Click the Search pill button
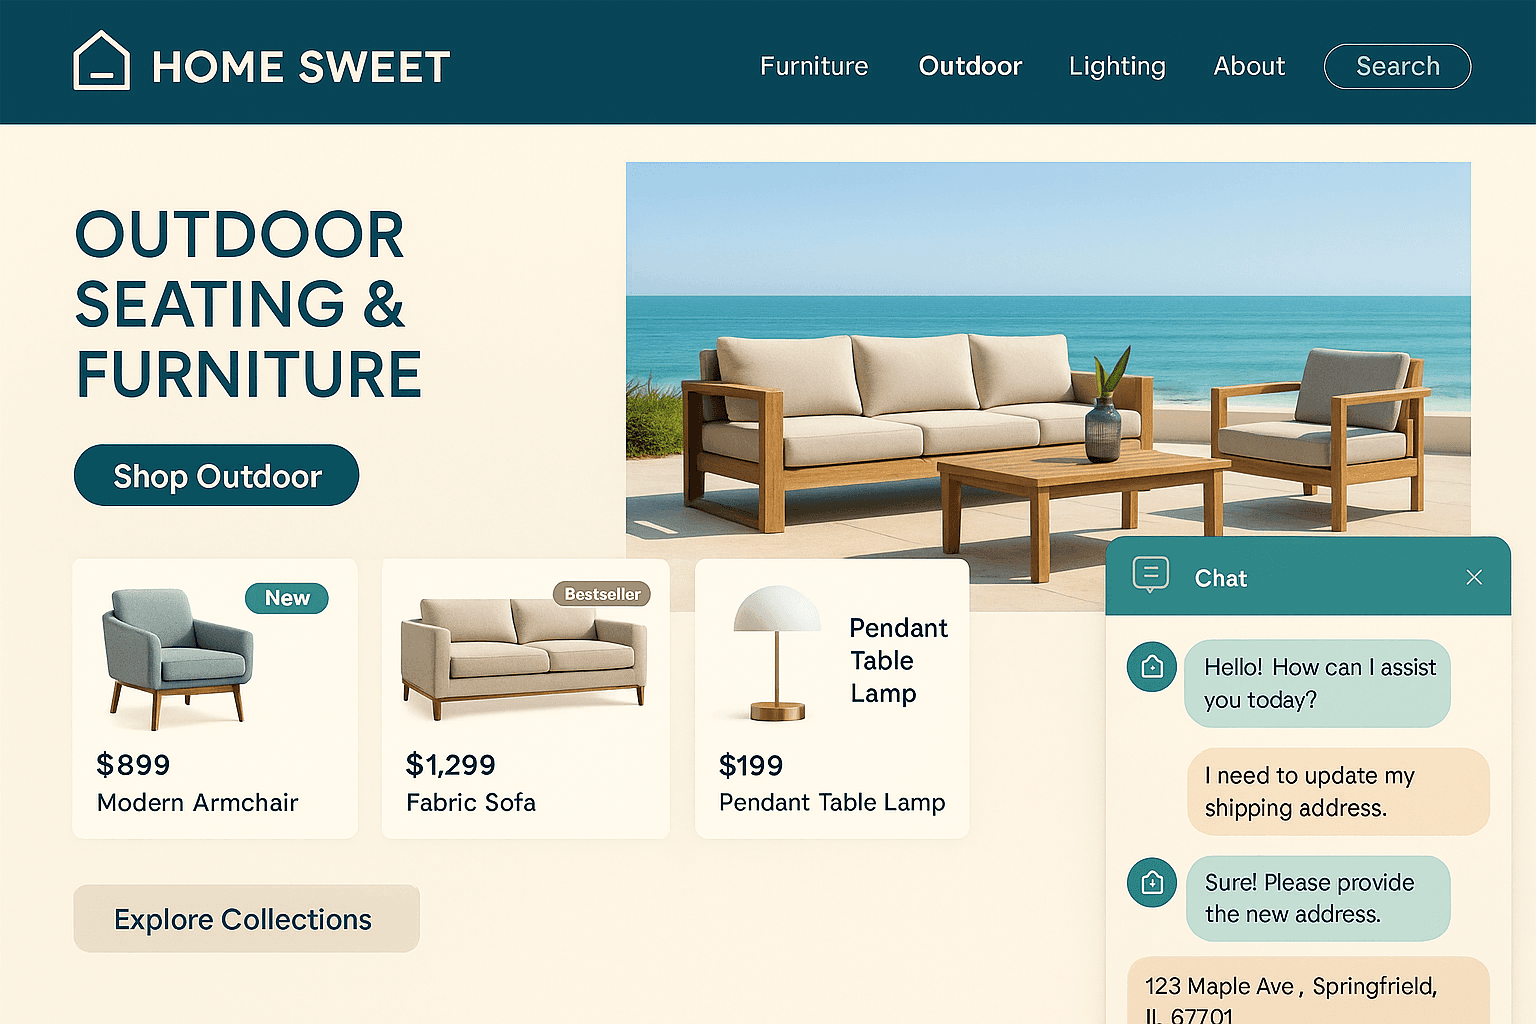Screen dimensions: 1536x1024 1397,66
